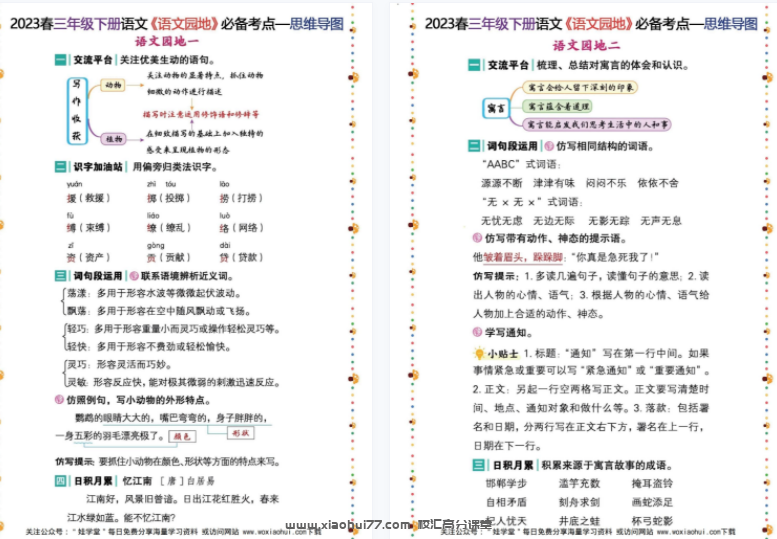This screenshot has height=539, width=777.
Task: Click the teal 三 icon beside 积累来源于寓言故事的成语
Action: pos(478,465)
